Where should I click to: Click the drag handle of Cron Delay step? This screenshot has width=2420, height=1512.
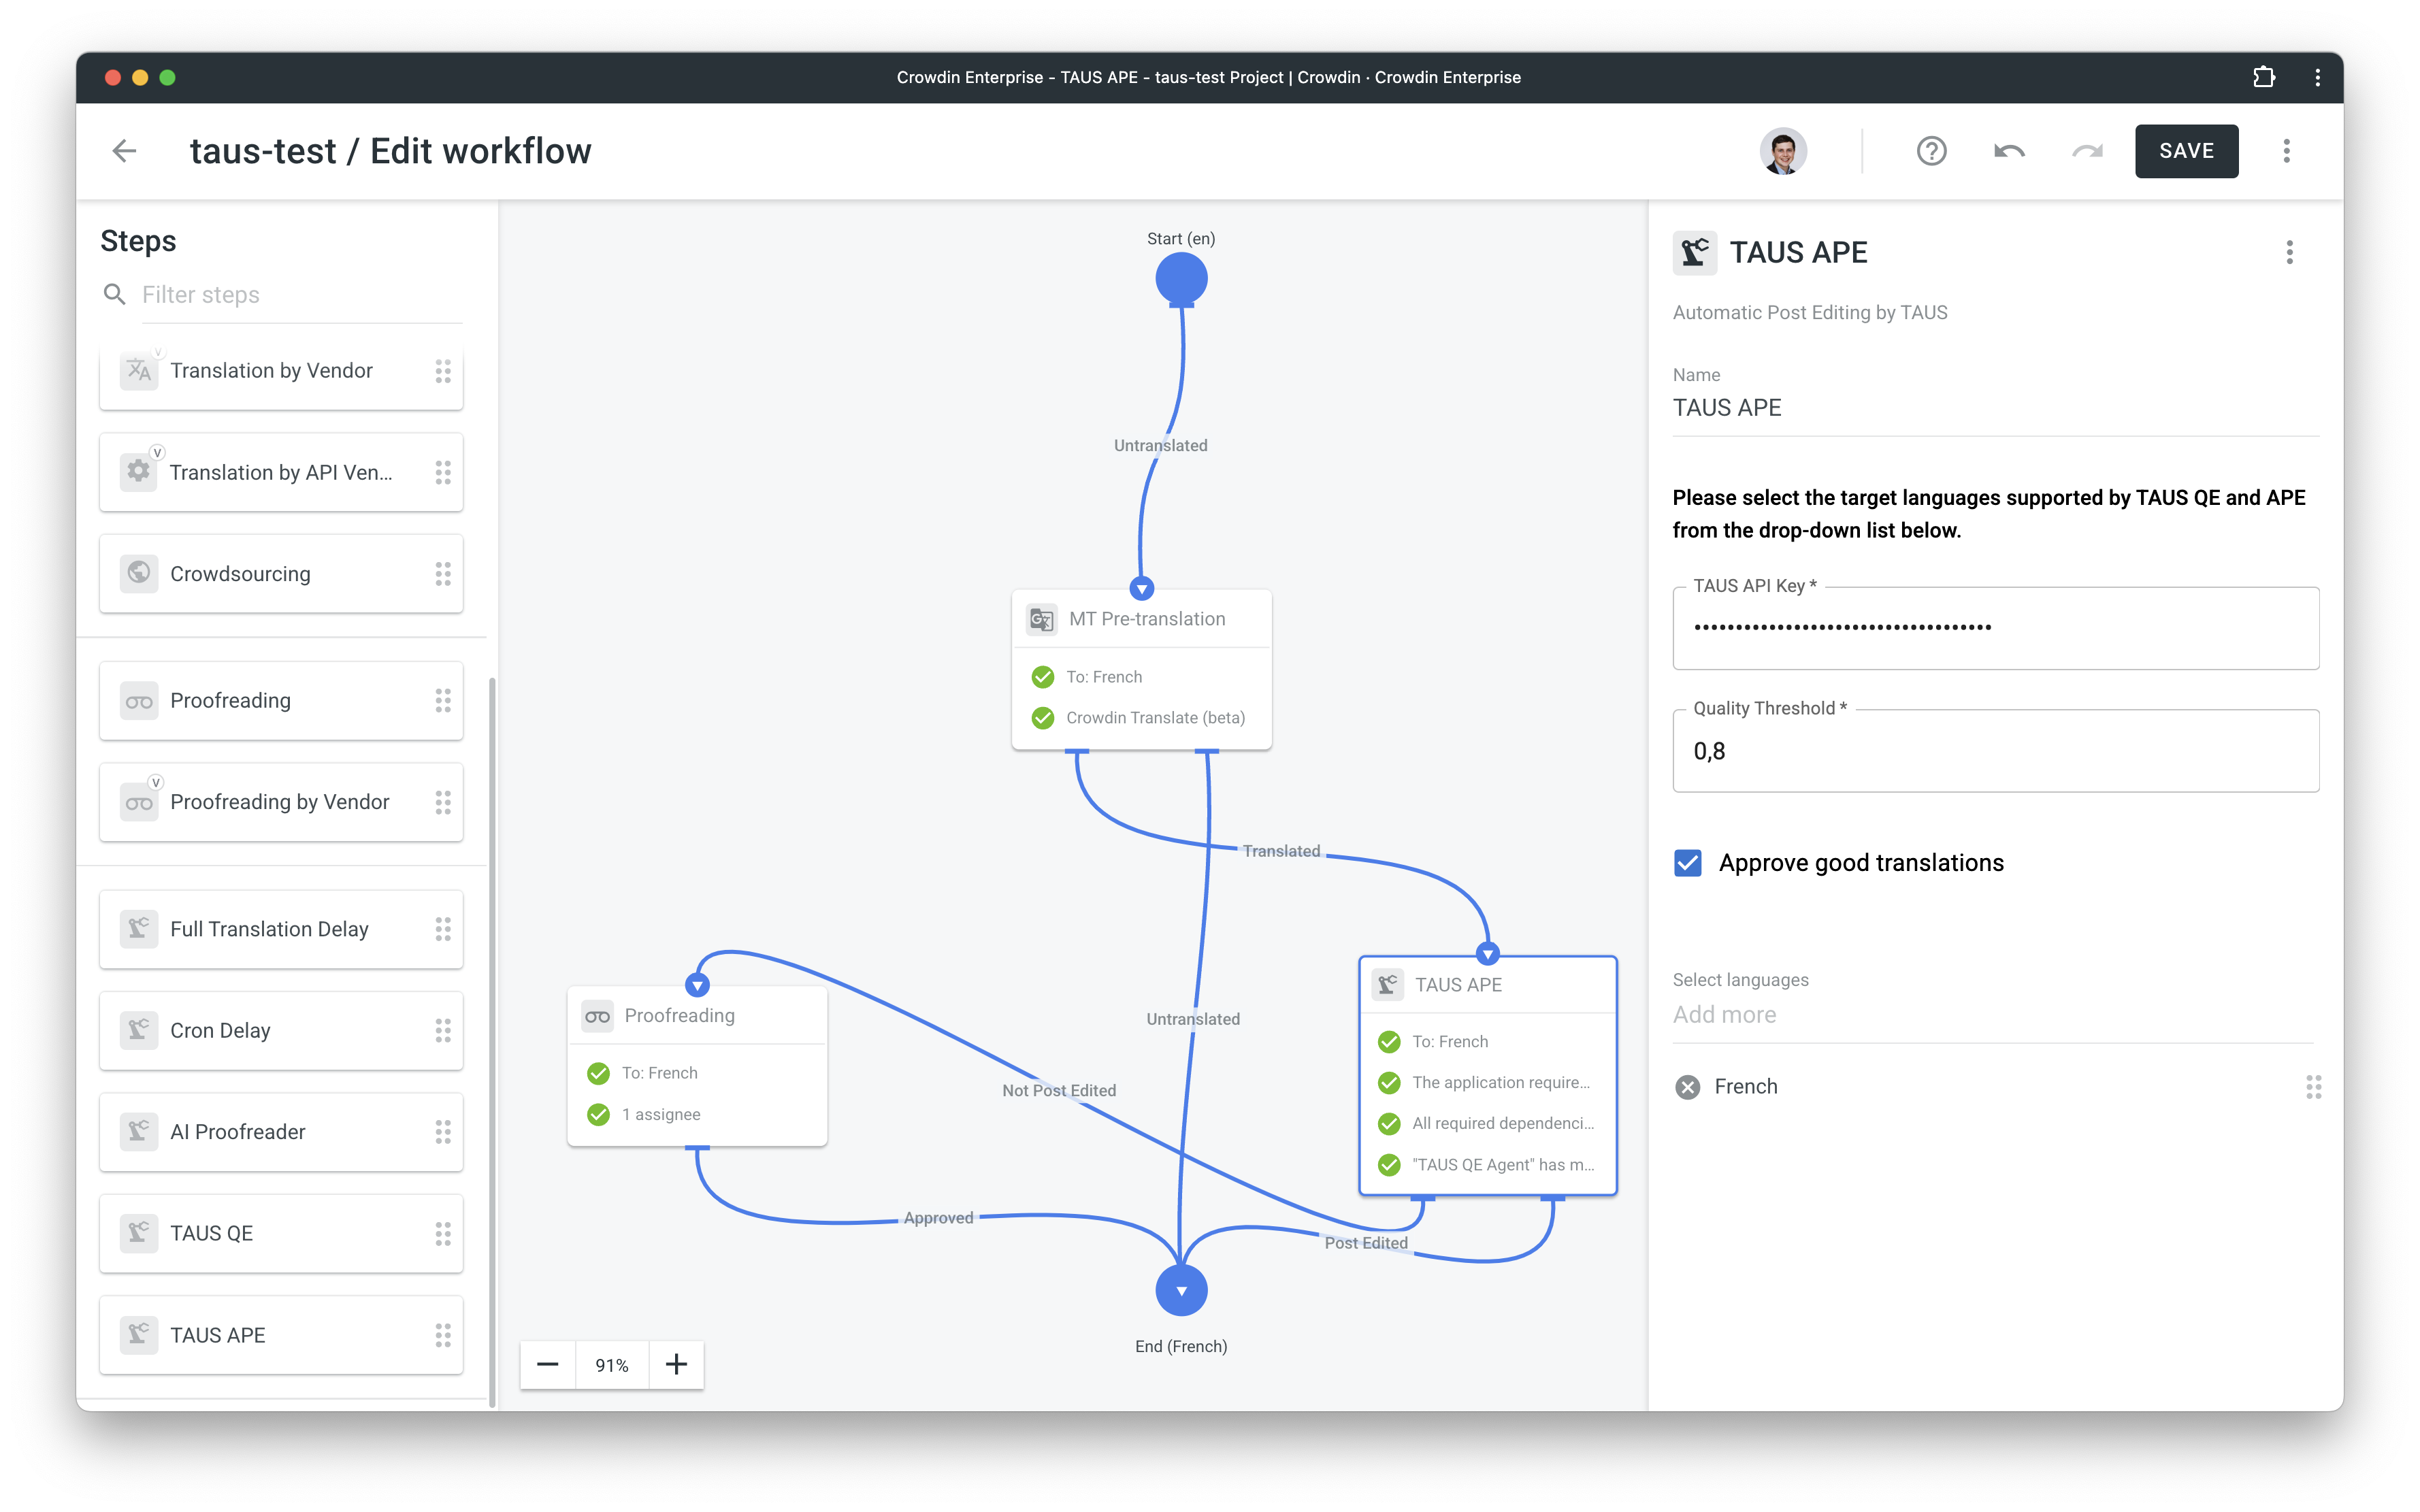click(443, 1030)
